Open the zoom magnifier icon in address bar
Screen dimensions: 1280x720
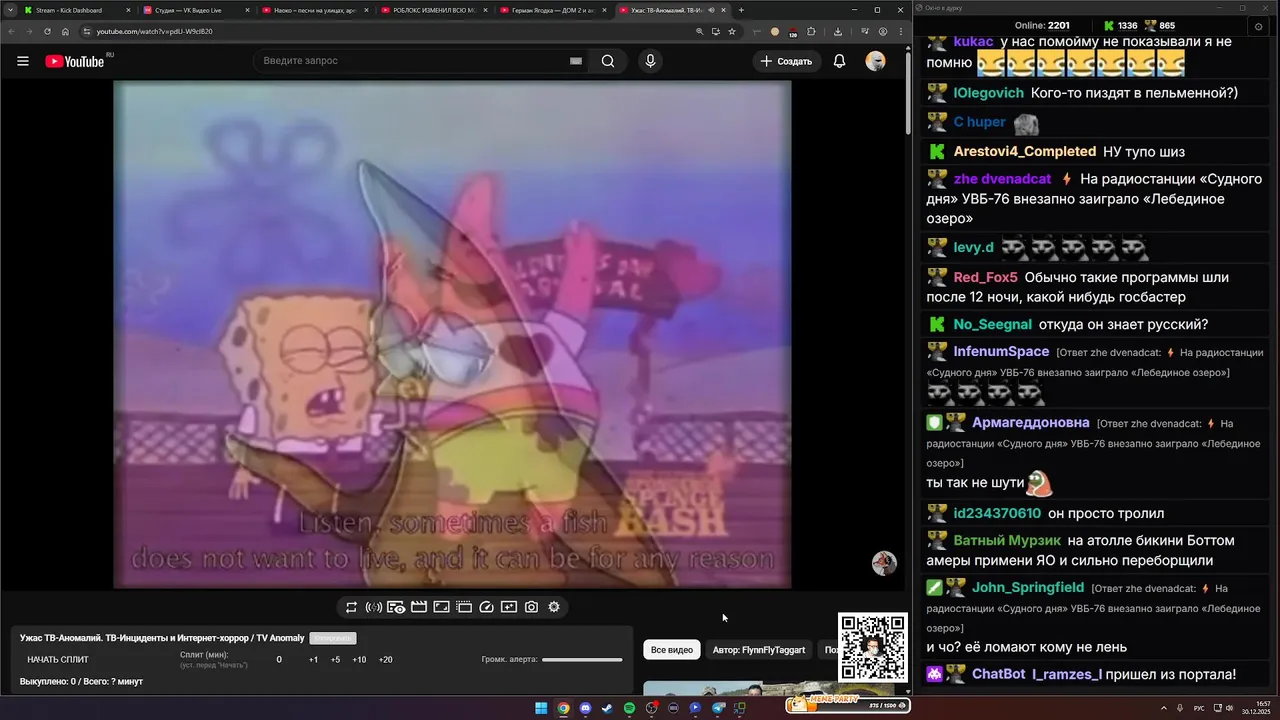pos(700,31)
